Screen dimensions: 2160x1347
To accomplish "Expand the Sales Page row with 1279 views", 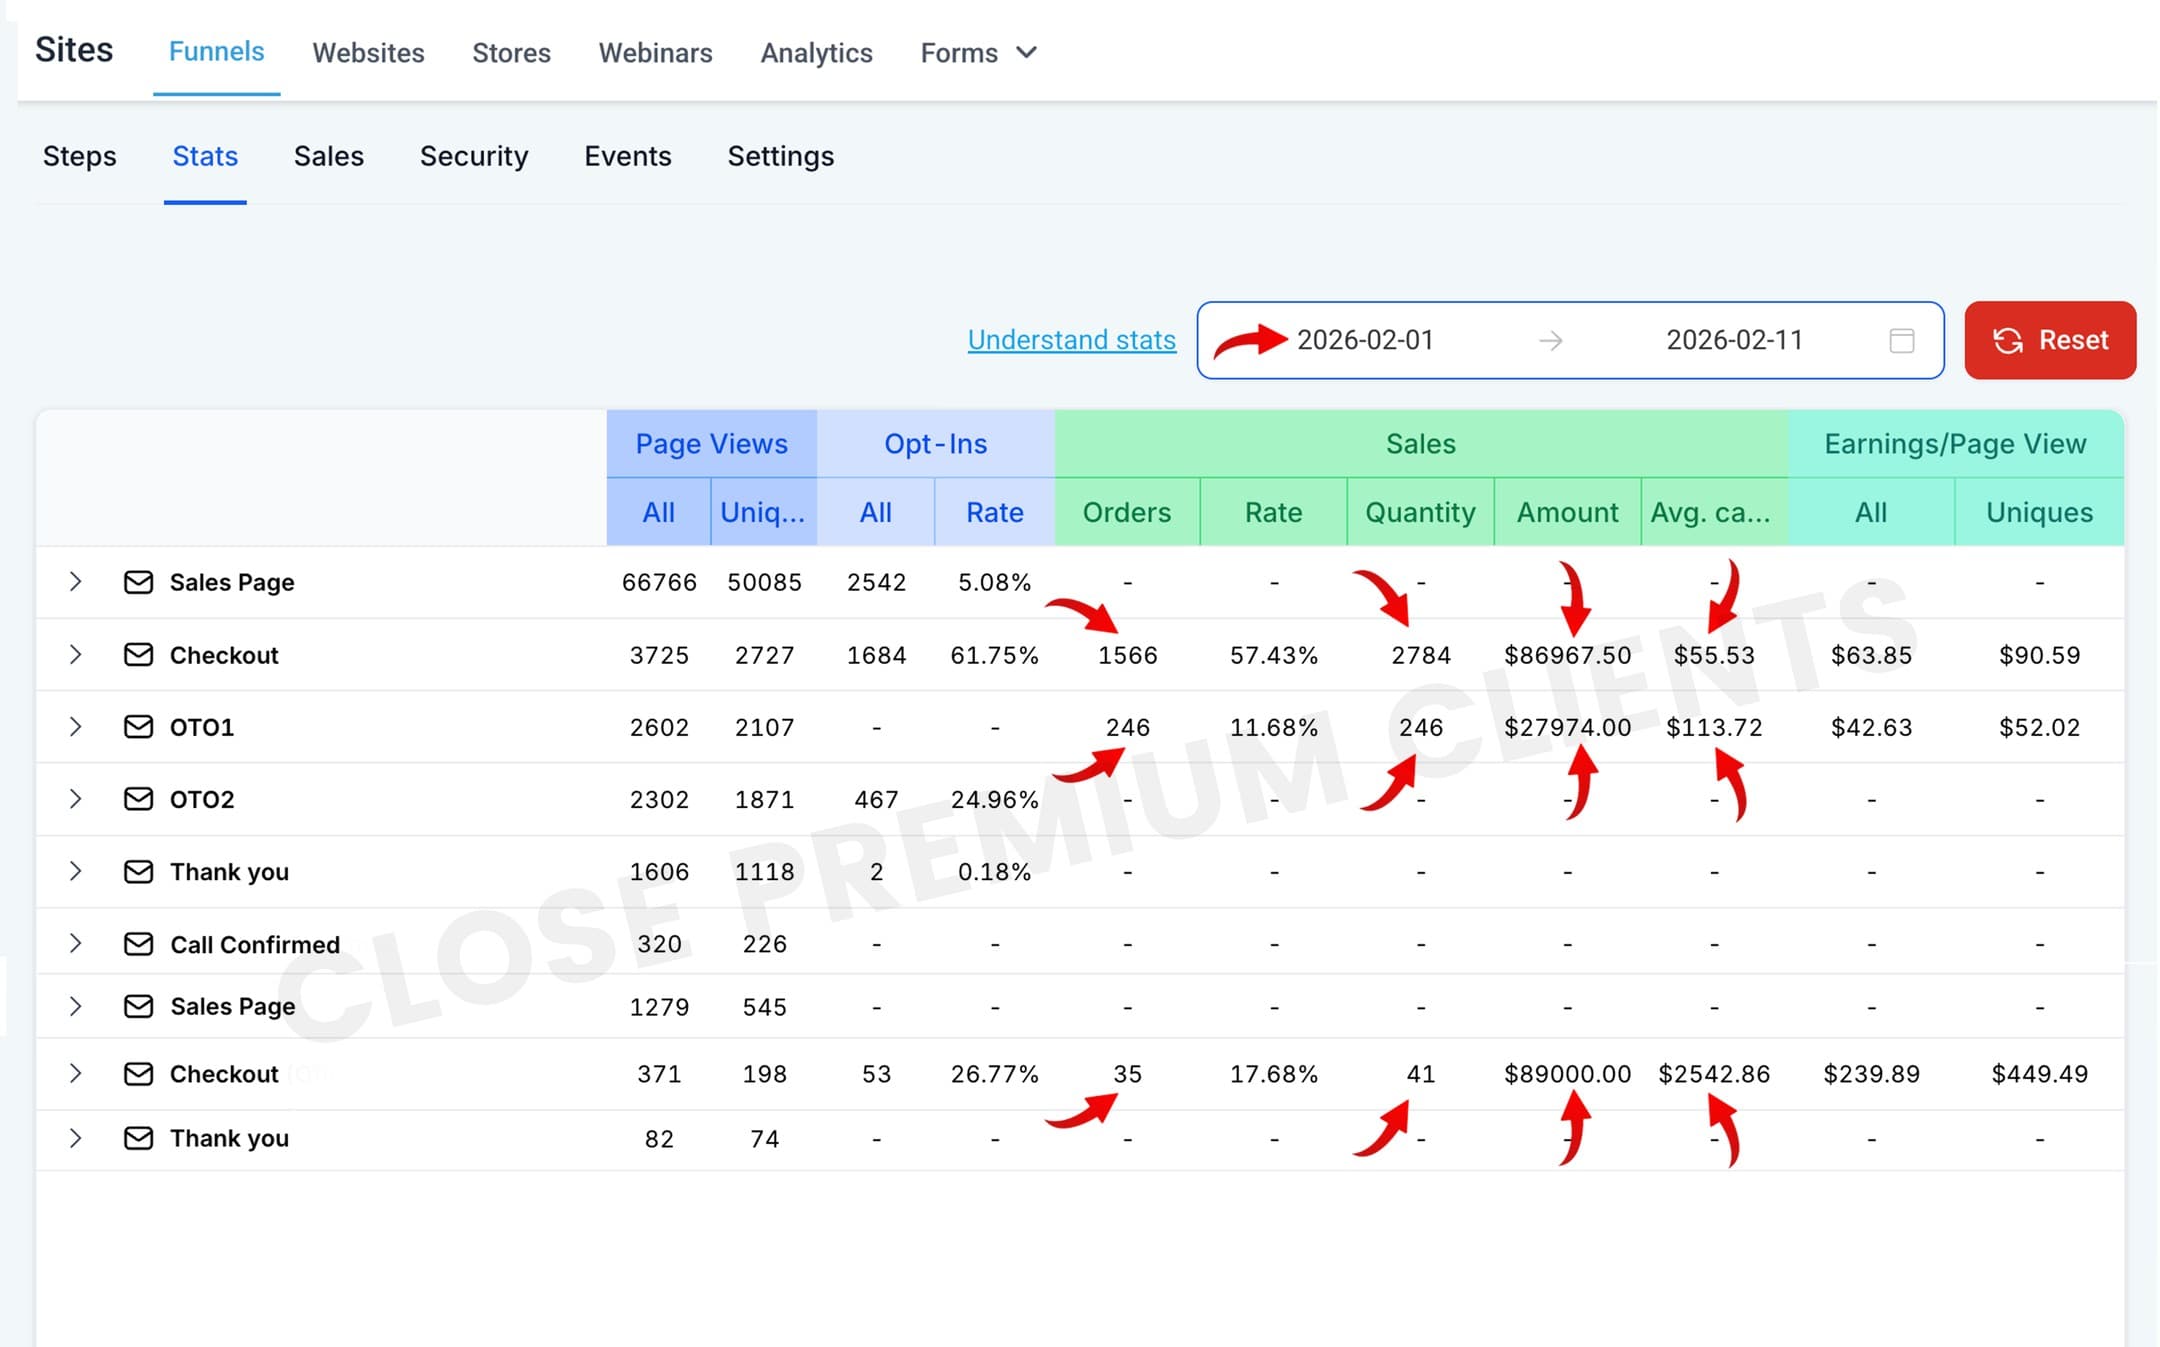I will coord(75,1006).
